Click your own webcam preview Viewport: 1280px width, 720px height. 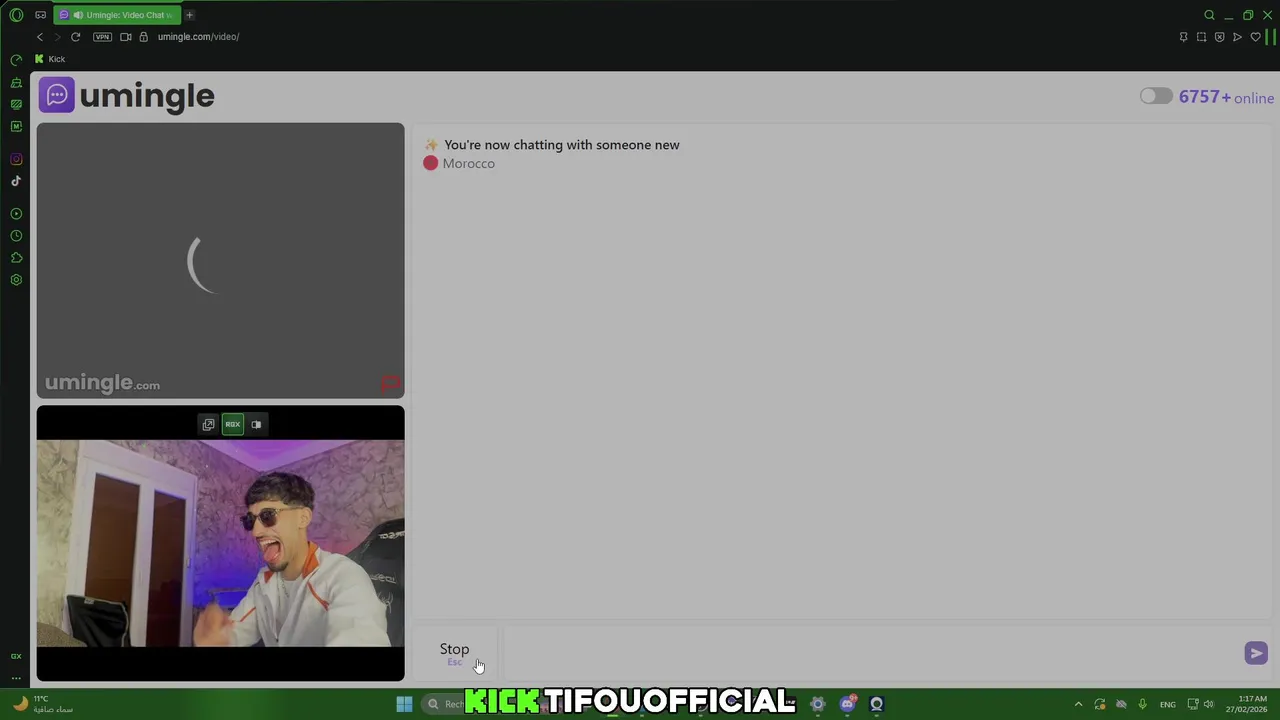pos(221,544)
